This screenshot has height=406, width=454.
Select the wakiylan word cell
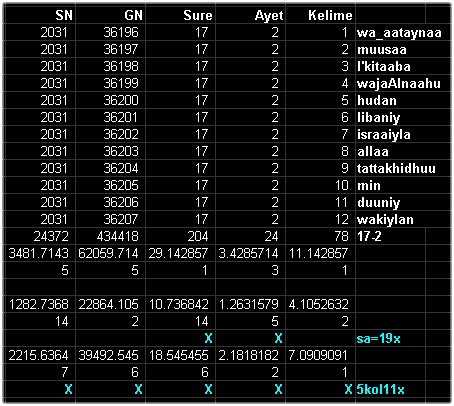coord(403,219)
